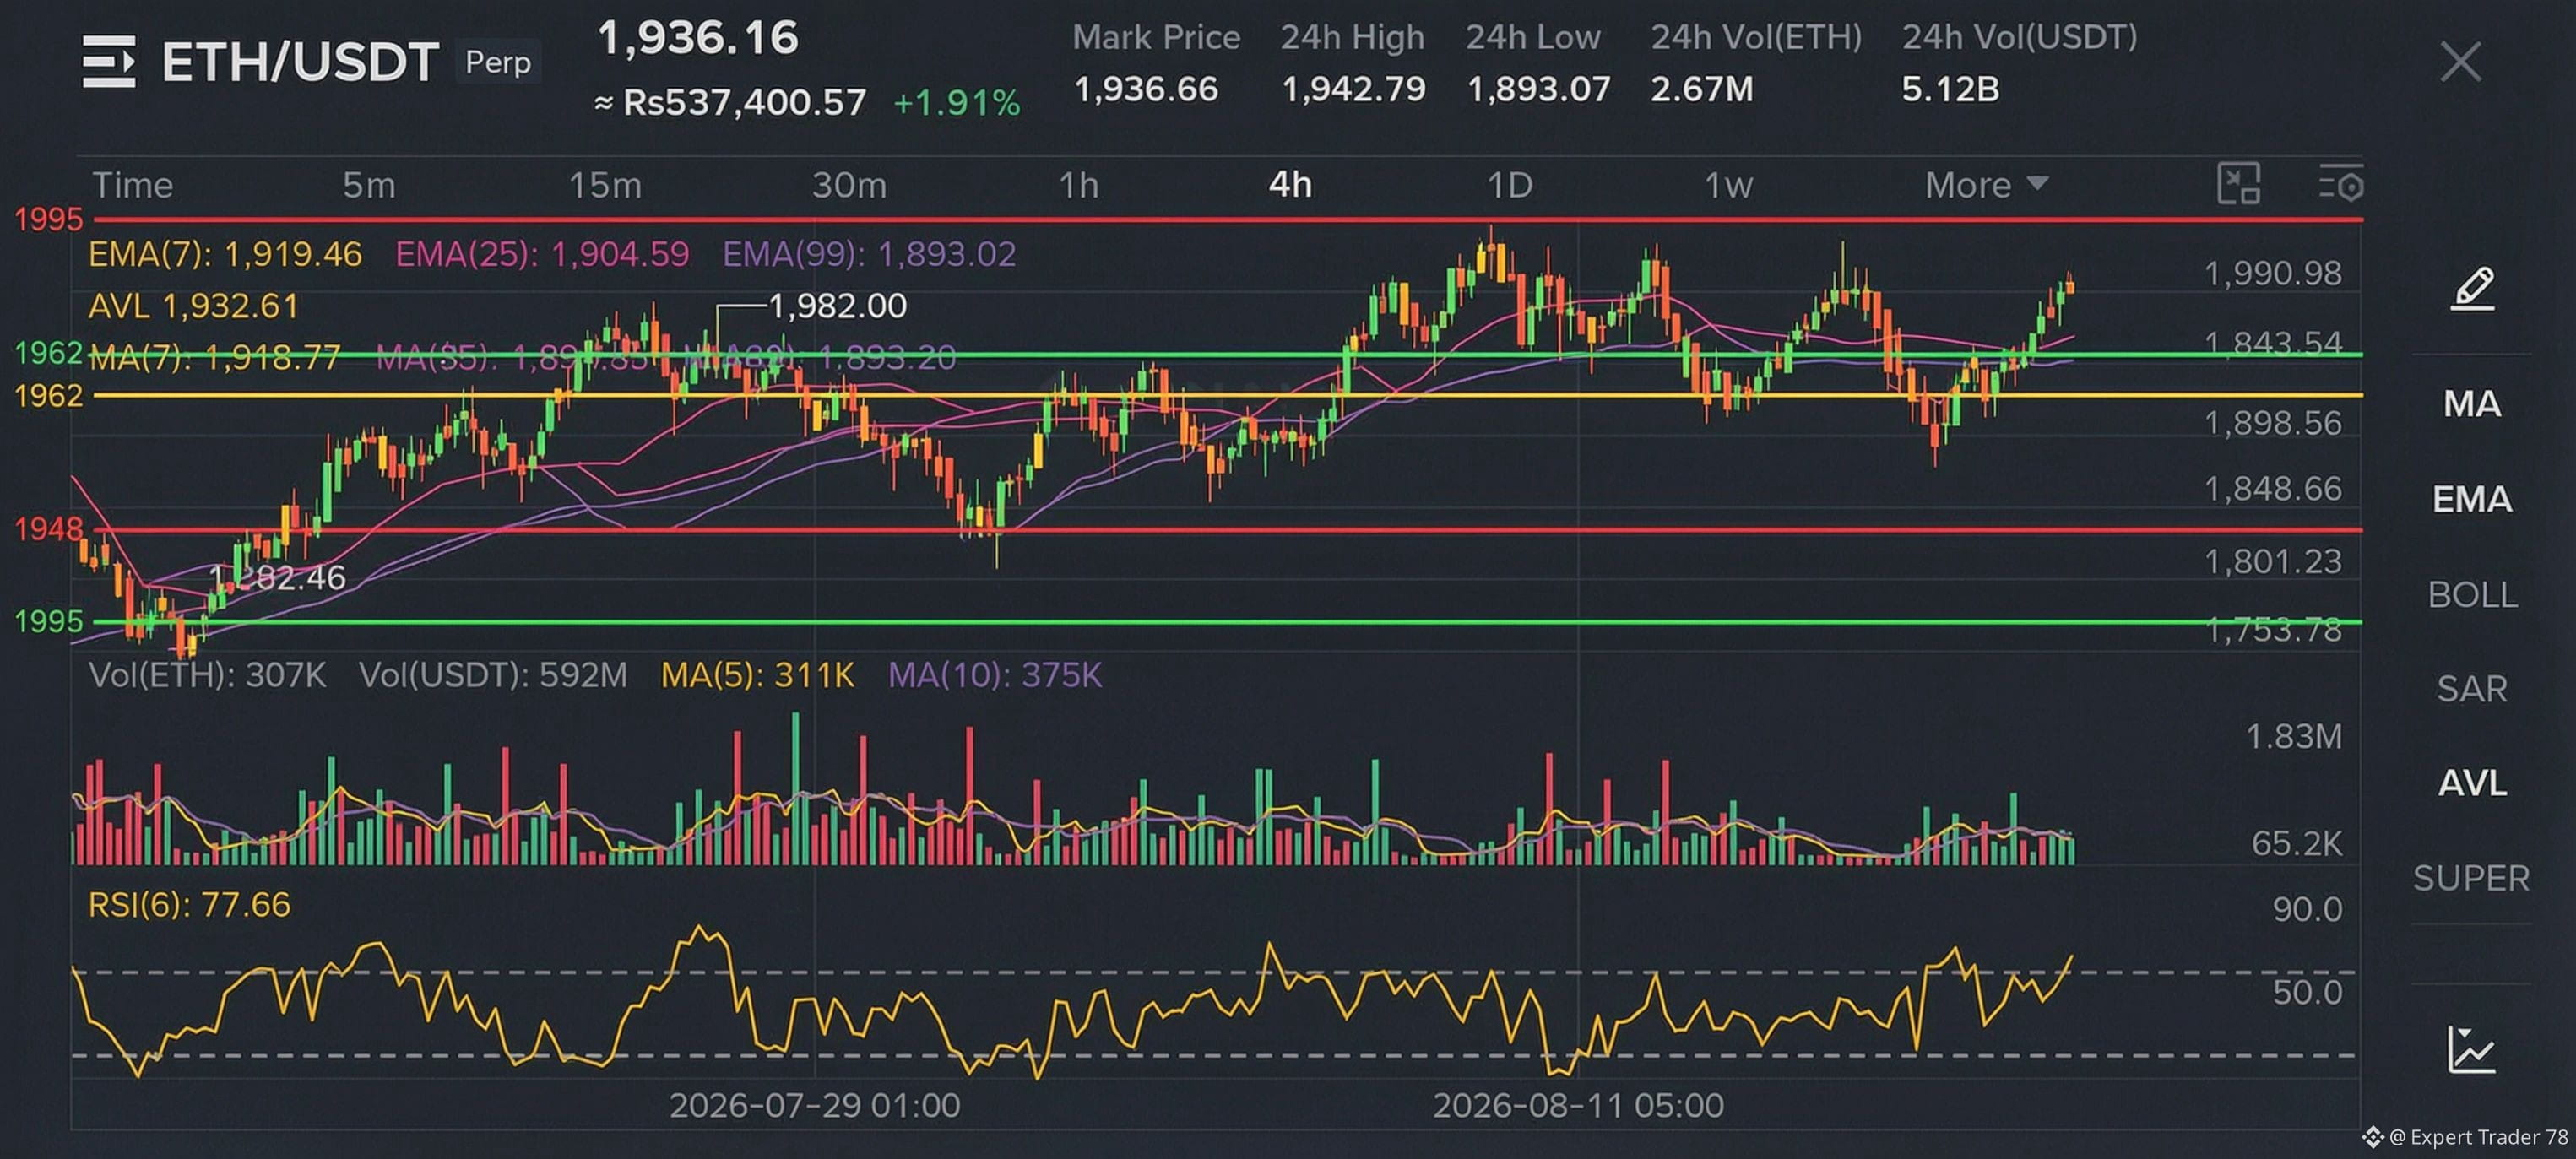
Task: Select the 15m timeframe
Action: pyautogui.click(x=605, y=185)
